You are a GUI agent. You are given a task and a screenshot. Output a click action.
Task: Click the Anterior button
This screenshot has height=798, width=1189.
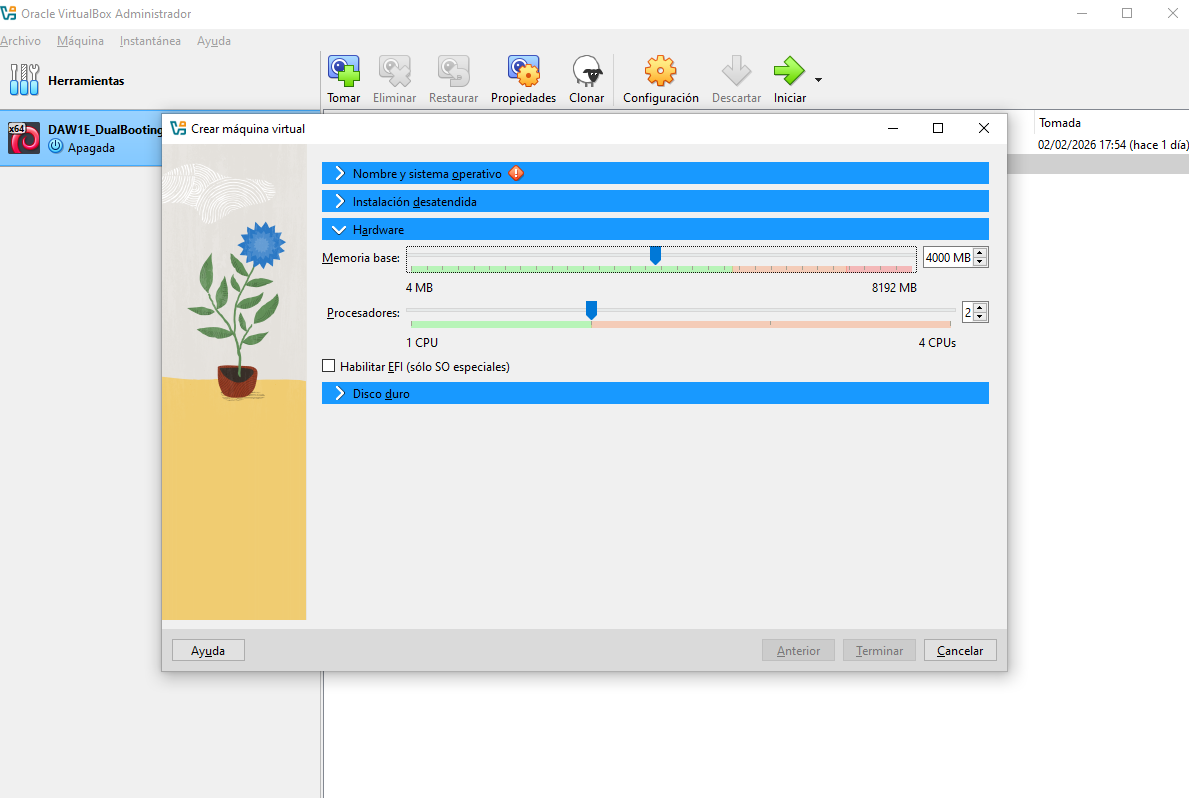coord(798,650)
